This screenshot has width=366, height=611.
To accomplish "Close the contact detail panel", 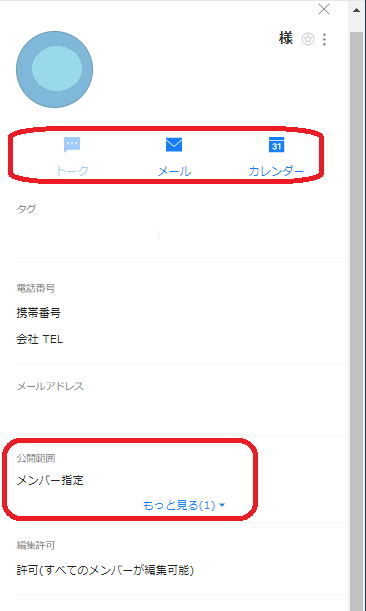I will [x=324, y=9].
